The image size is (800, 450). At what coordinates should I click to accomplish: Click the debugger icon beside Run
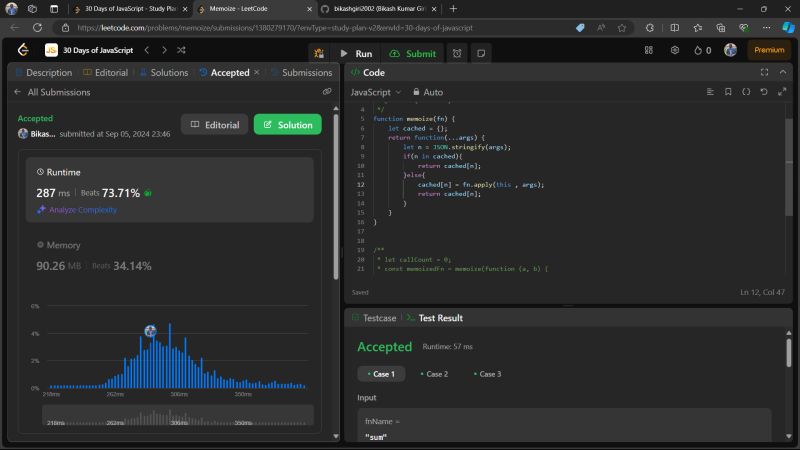(x=319, y=53)
